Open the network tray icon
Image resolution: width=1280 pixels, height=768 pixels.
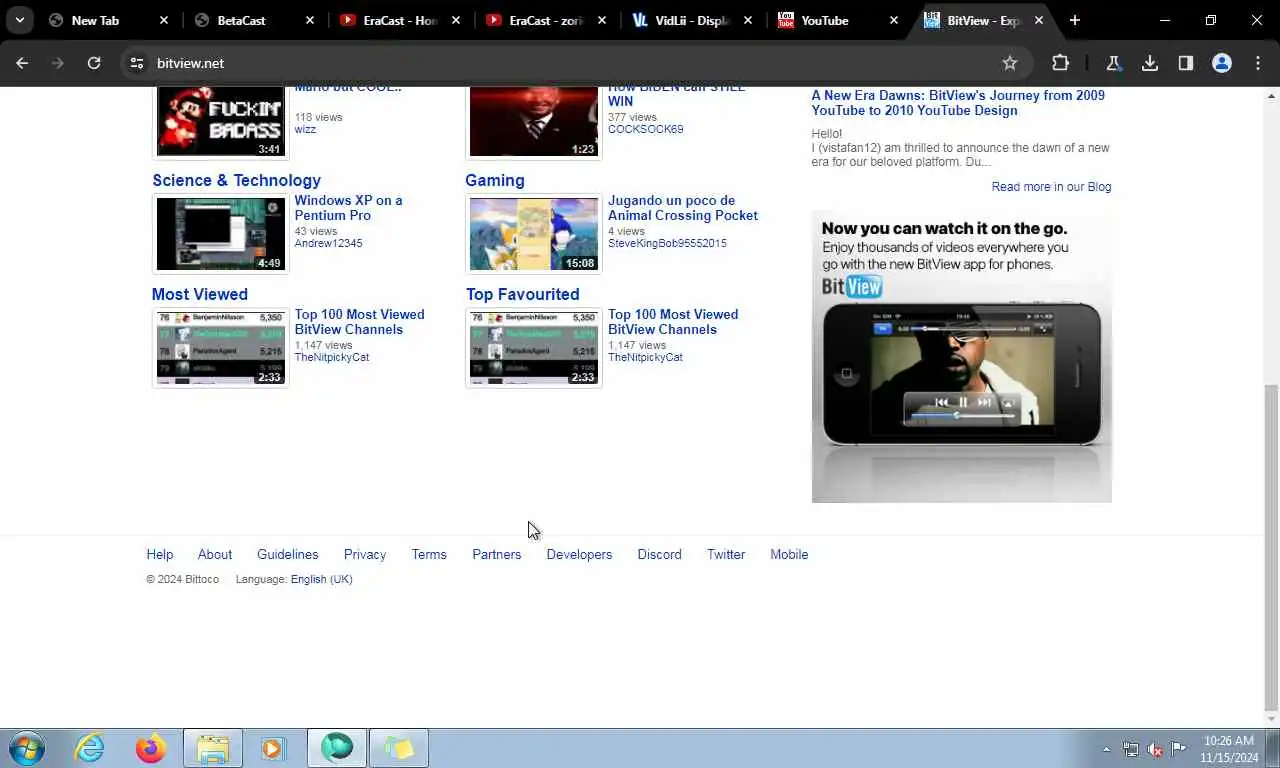tap(1131, 749)
